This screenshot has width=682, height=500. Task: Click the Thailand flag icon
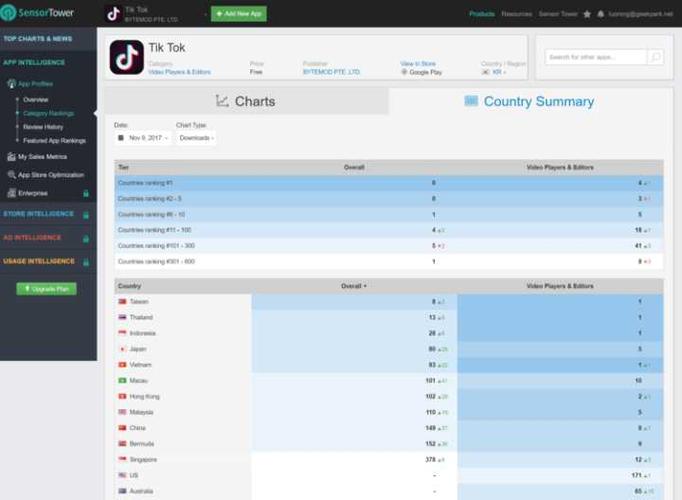[122, 317]
